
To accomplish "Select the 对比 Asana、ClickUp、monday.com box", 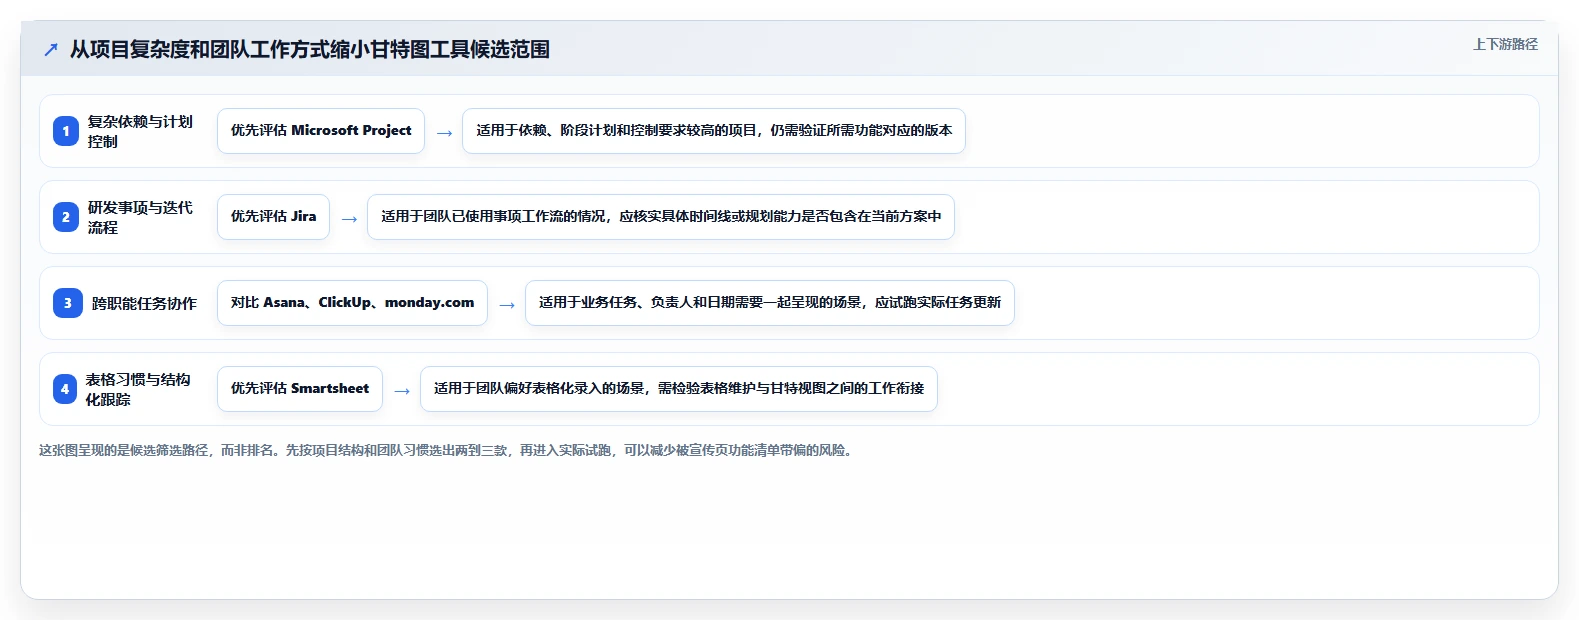I will point(352,303).
